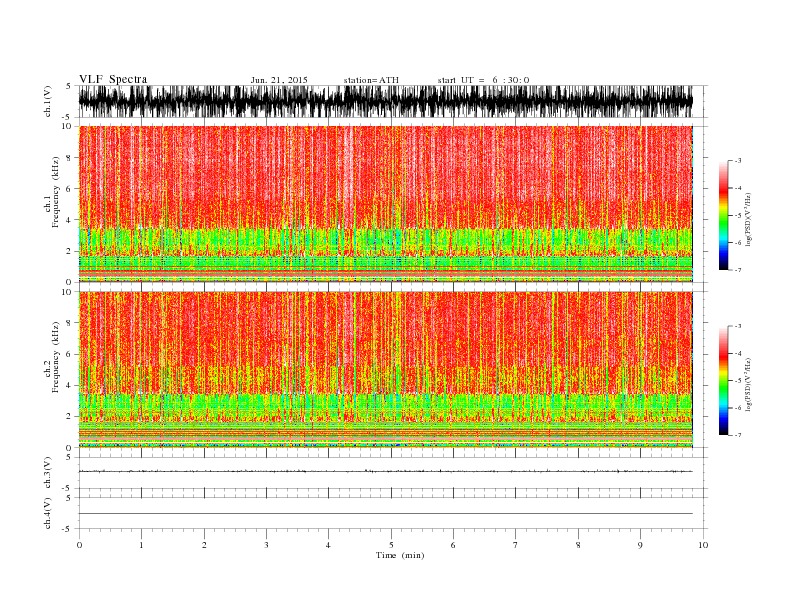This screenshot has width=792, height=612.
Task: Click the "1" tick on the time axis
Action: [x=141, y=545]
